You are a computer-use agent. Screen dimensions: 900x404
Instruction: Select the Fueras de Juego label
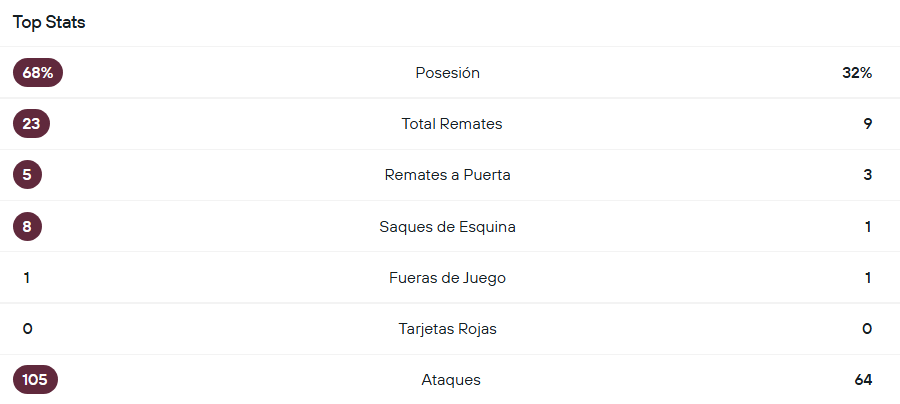click(448, 278)
